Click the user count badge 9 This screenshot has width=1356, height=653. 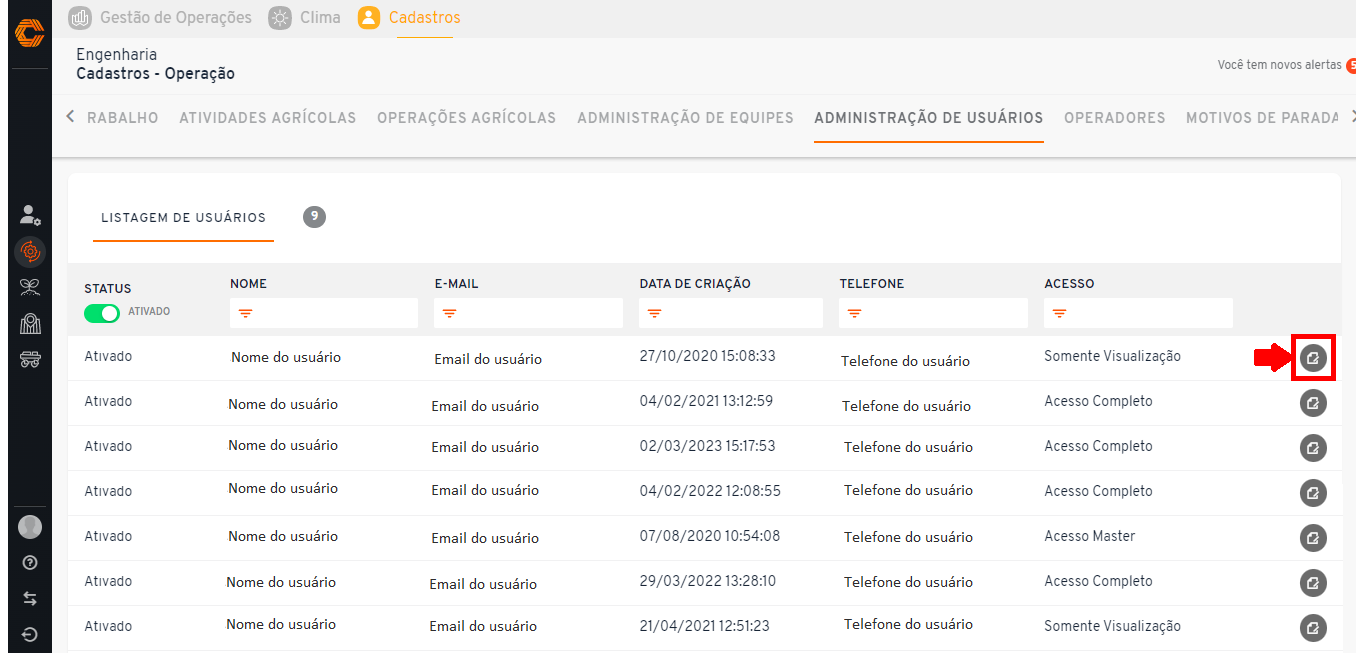point(314,216)
